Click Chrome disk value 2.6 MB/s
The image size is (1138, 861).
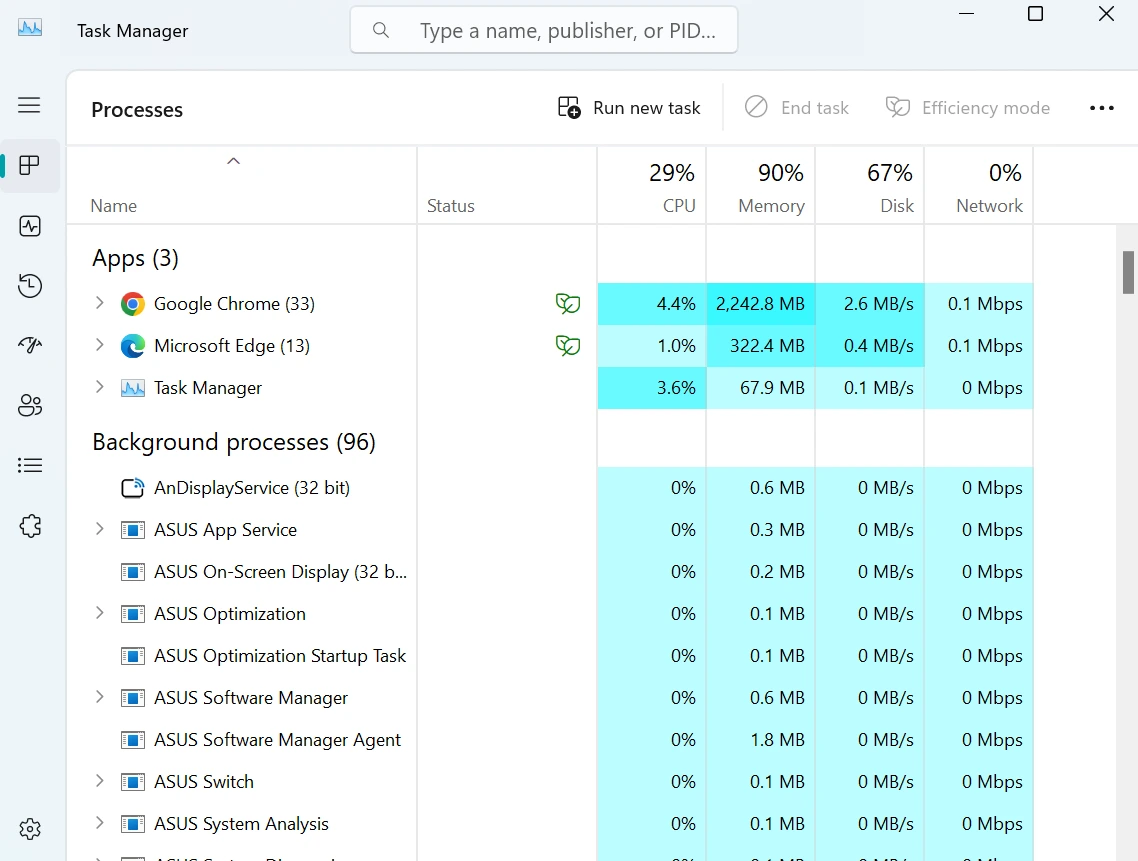click(878, 303)
